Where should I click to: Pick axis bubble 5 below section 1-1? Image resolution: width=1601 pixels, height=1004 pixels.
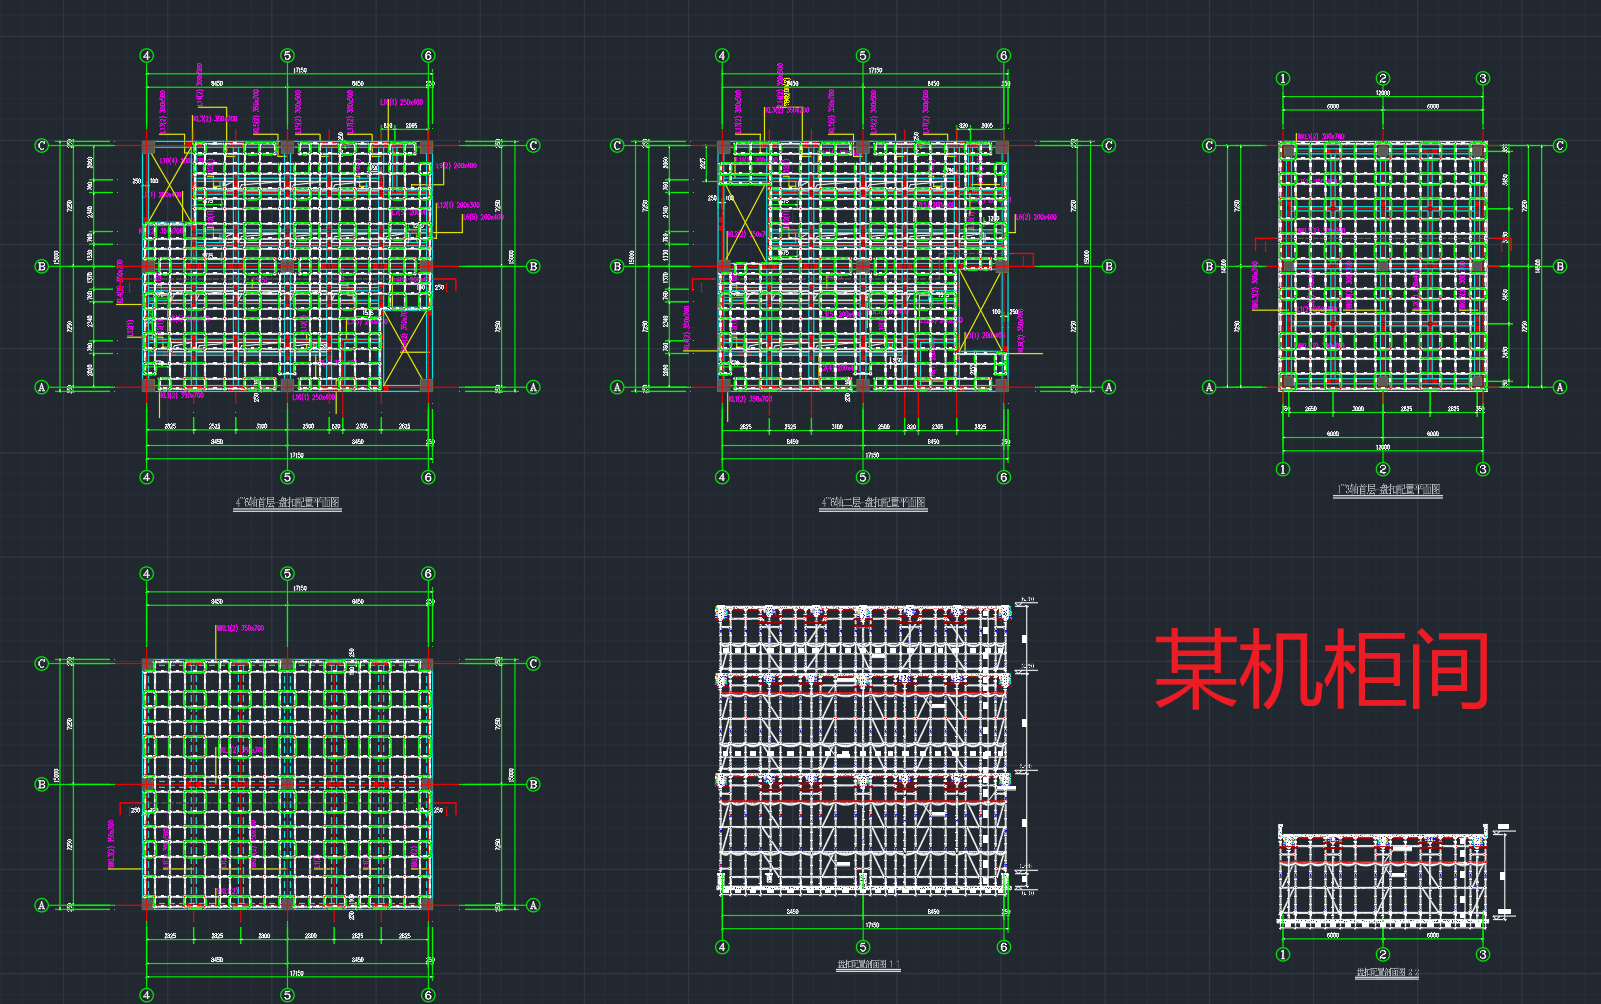(x=863, y=947)
